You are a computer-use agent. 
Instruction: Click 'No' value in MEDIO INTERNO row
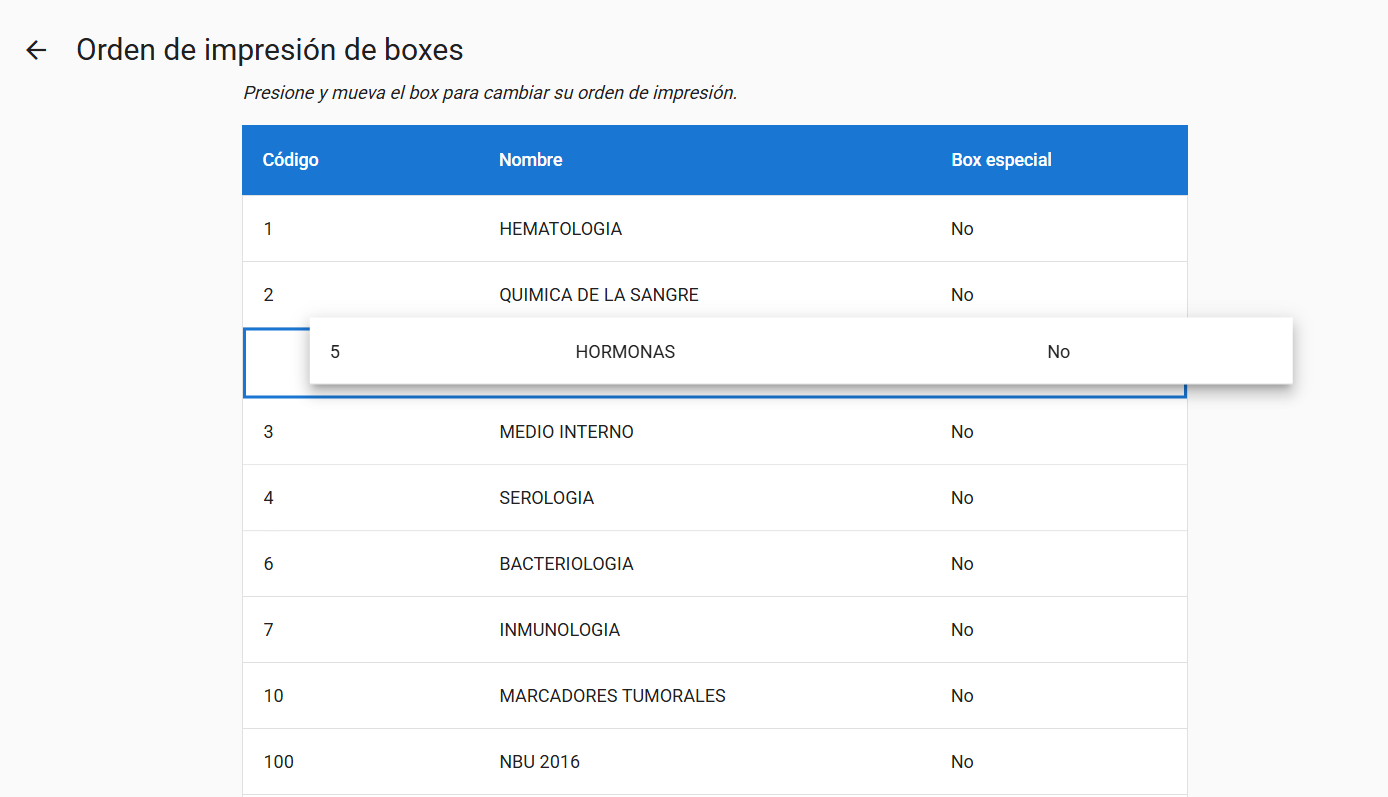point(962,432)
